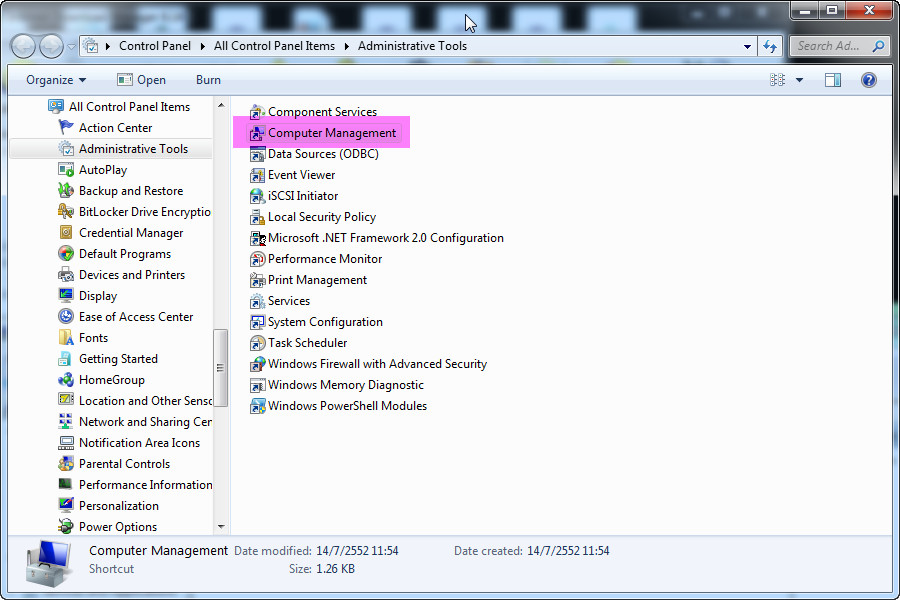Viewport: 900px width, 600px height.
Task: Click the Forward navigation button
Action: (x=51, y=47)
